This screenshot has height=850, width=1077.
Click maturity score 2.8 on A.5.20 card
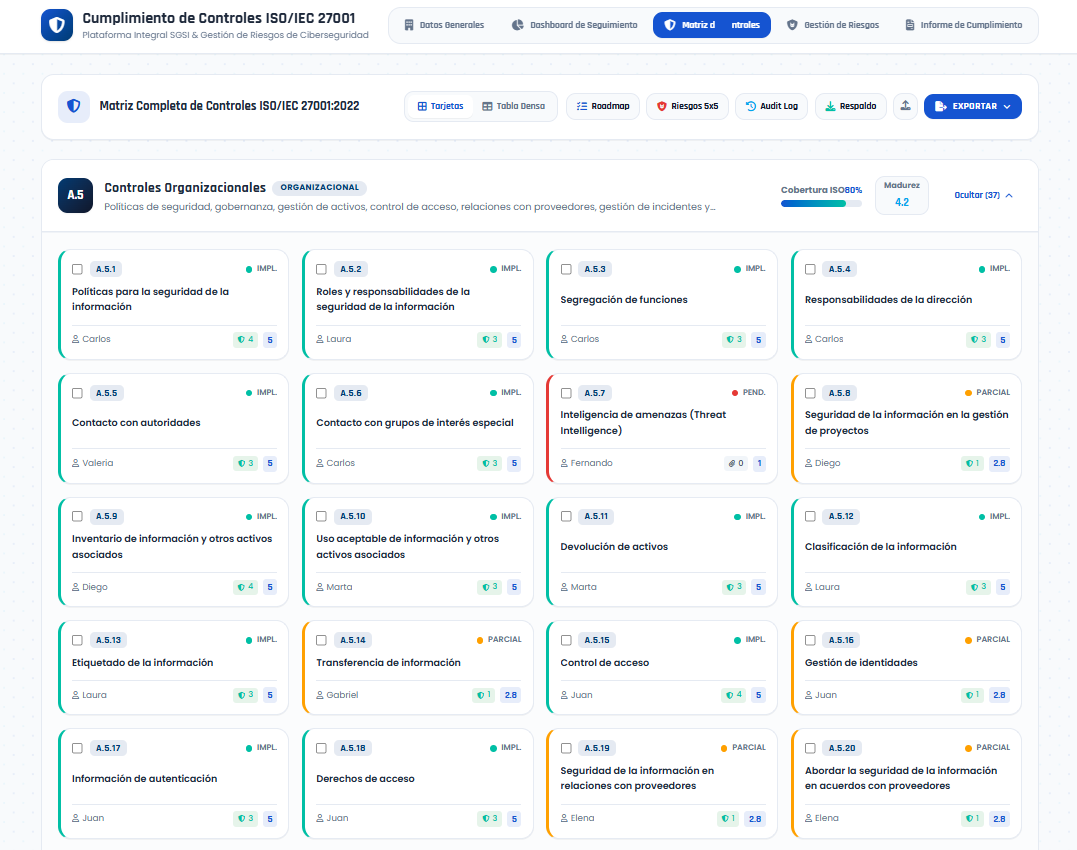[999, 818]
